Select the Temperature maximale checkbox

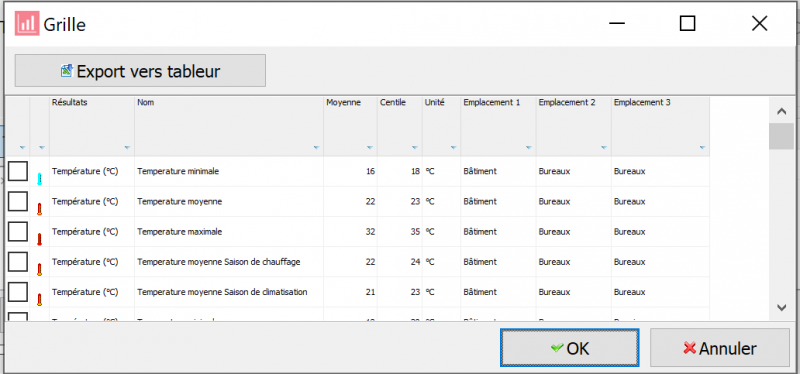(x=18, y=231)
